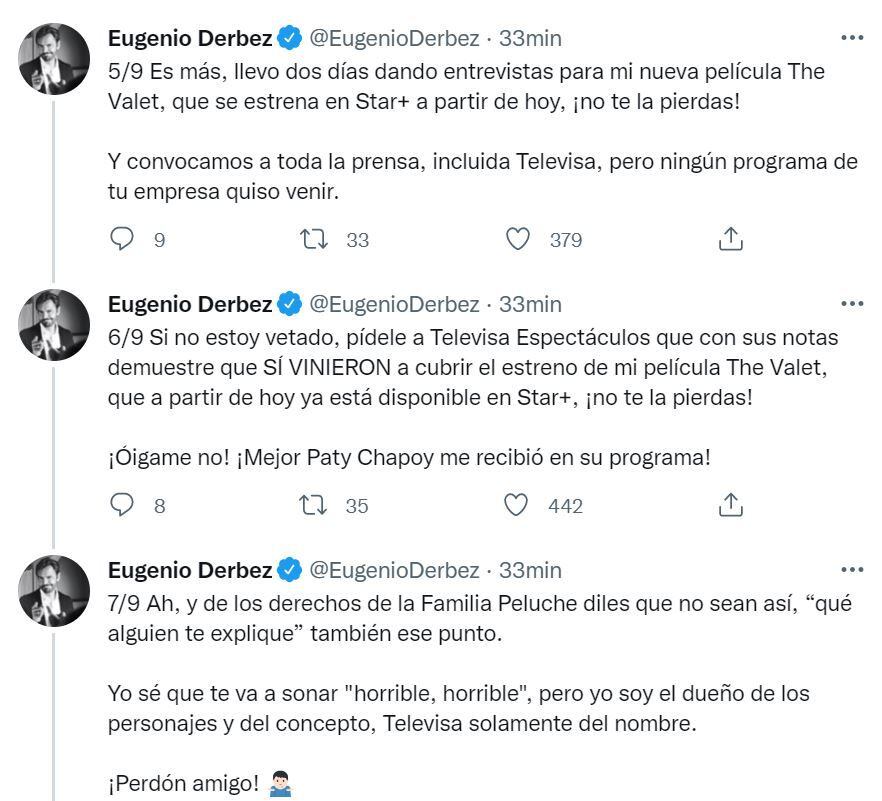This screenshot has height=801, width=882.
Task: Click @EugenioDerbez handle on the 6/9 tweet
Action: (394, 303)
